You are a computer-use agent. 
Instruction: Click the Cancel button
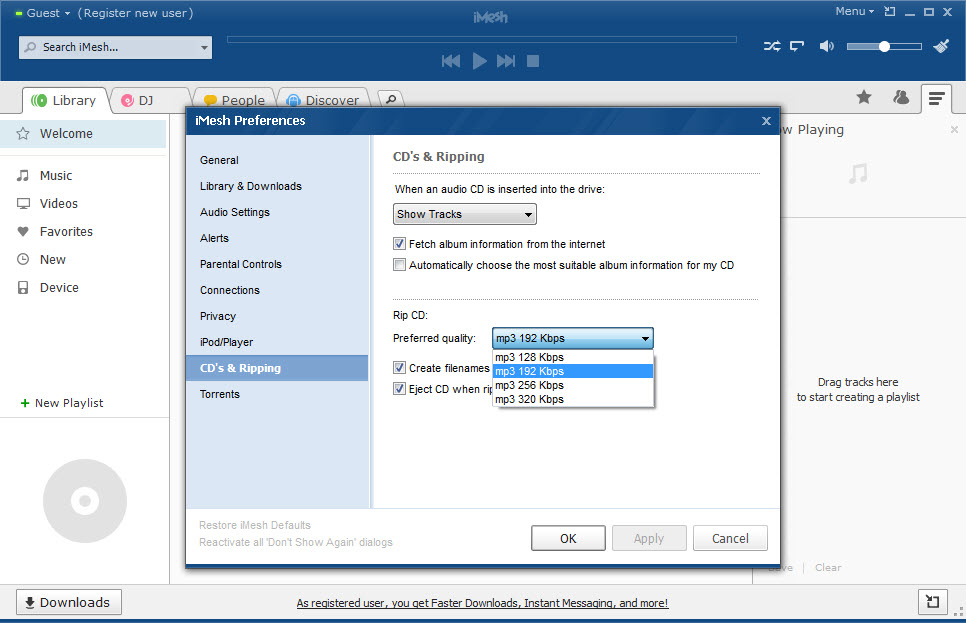(730, 539)
